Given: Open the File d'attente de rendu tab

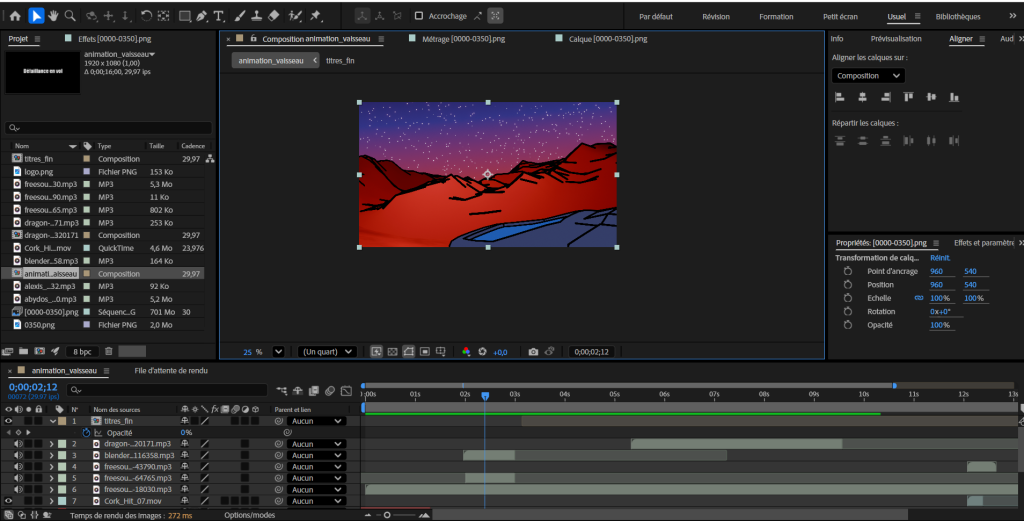Looking at the screenshot, I should point(171,371).
